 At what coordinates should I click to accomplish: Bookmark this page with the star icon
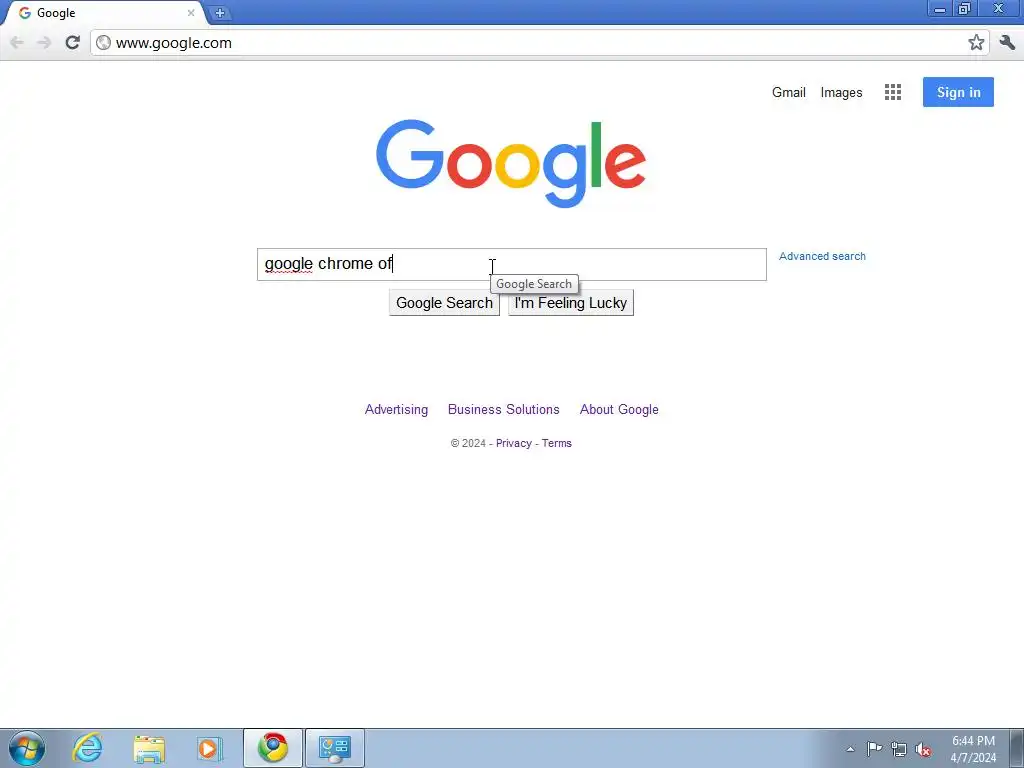(x=976, y=43)
